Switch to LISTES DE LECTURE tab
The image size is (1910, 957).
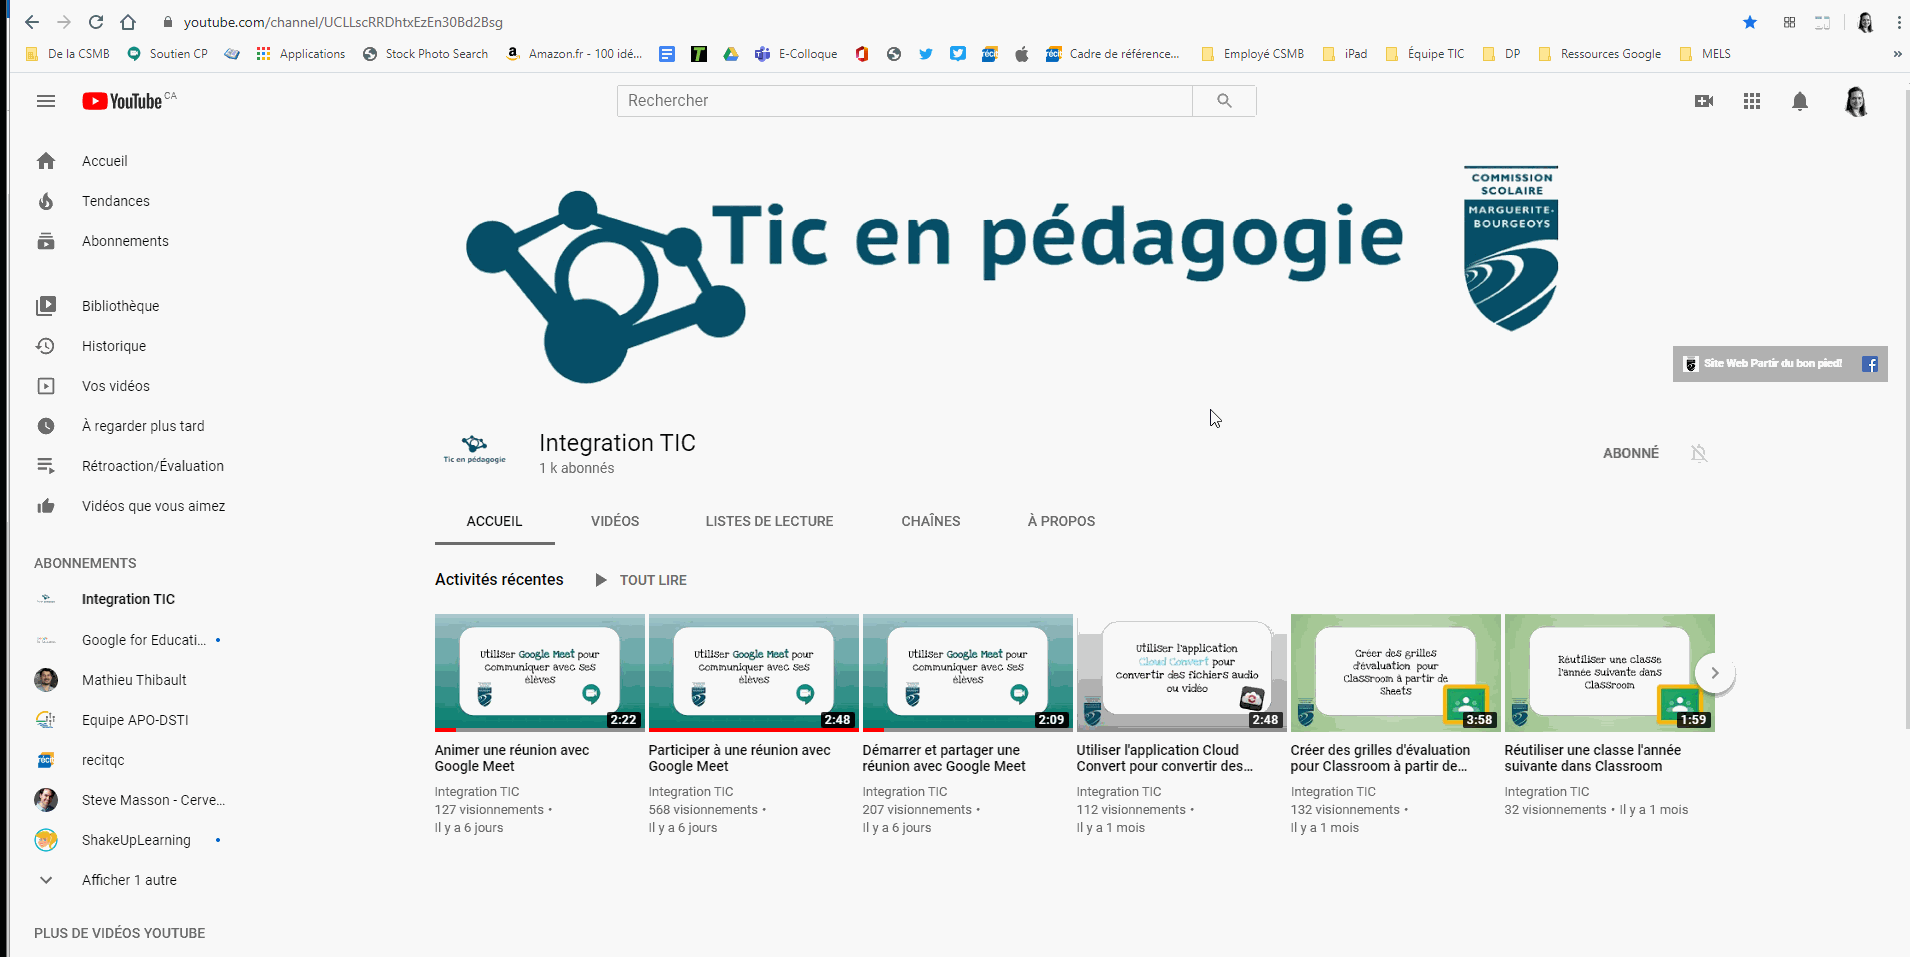pyautogui.click(x=769, y=521)
